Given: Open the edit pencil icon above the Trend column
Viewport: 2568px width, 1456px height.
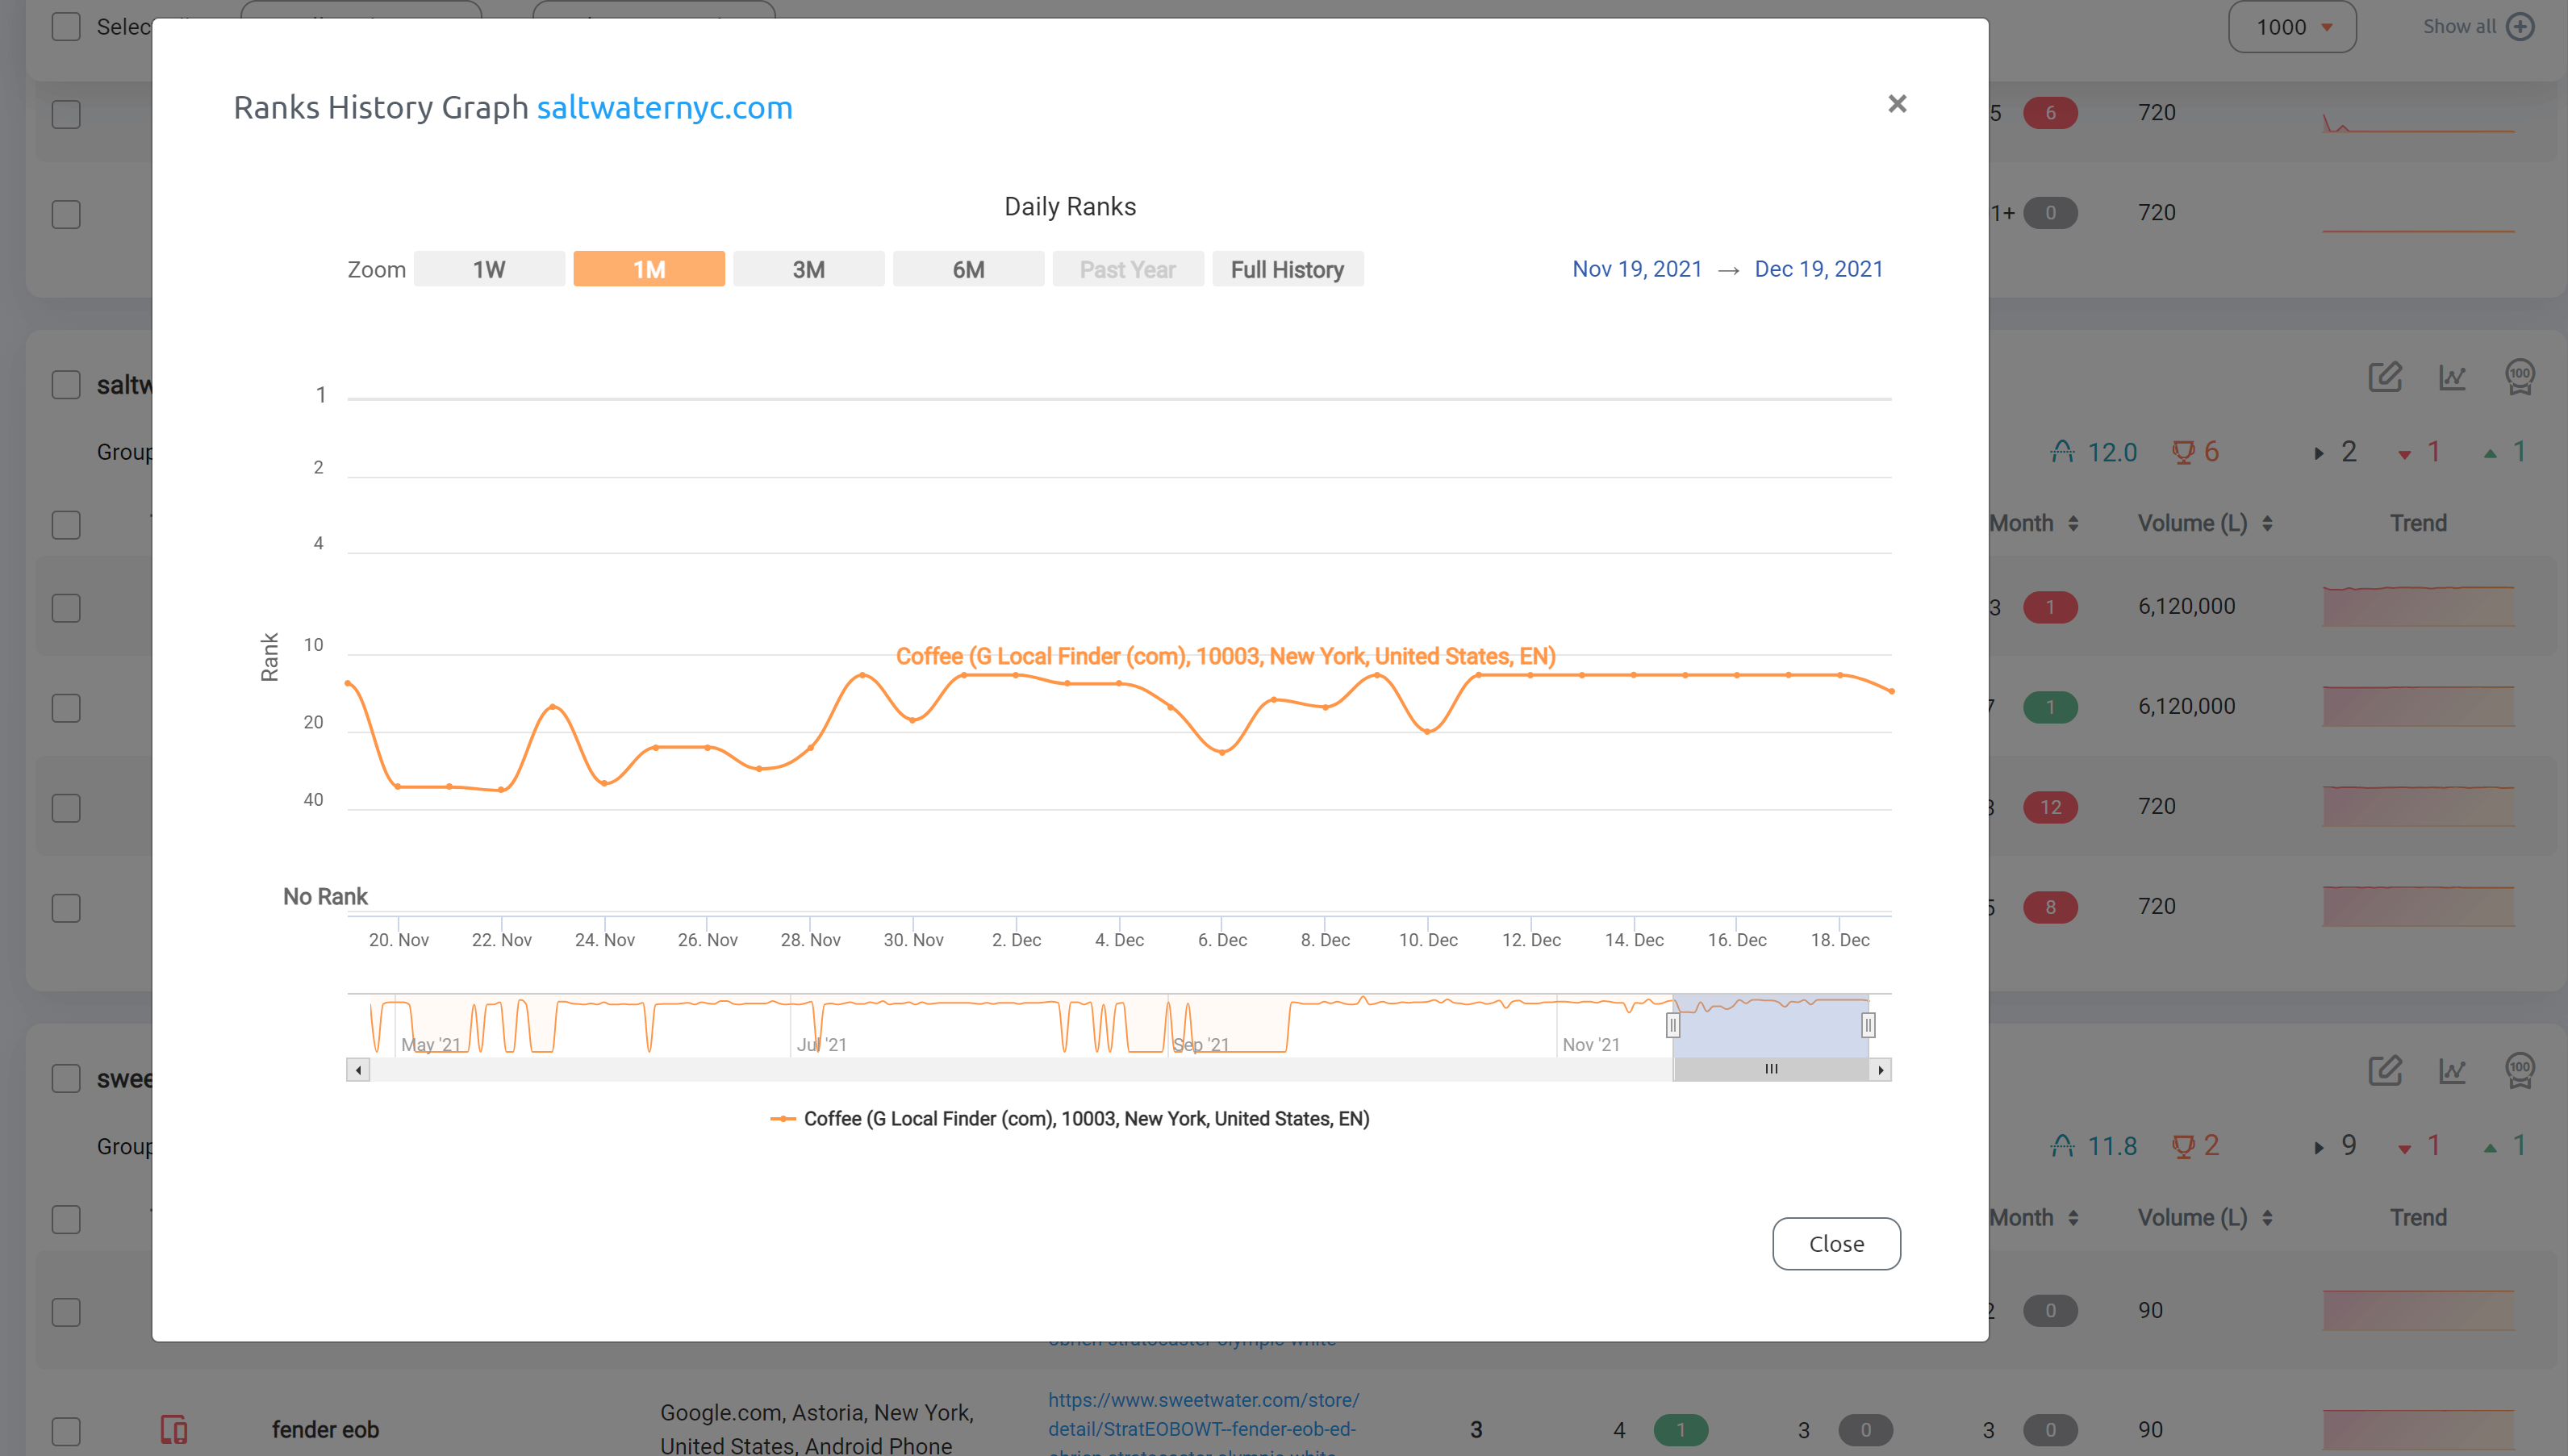Looking at the screenshot, I should 2386,377.
